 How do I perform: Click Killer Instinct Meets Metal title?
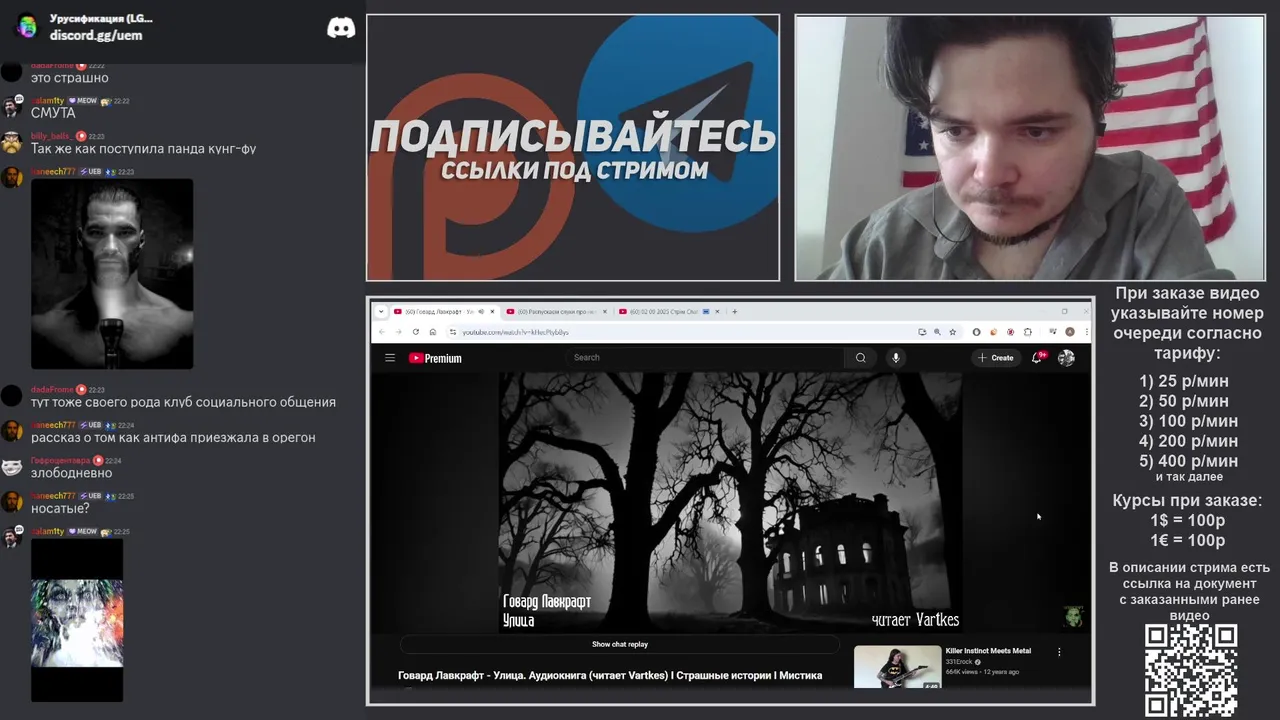click(988, 651)
